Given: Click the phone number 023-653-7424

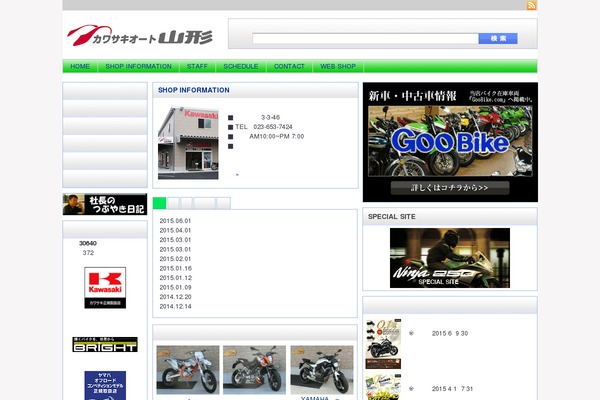Looking at the screenshot, I should (273, 127).
